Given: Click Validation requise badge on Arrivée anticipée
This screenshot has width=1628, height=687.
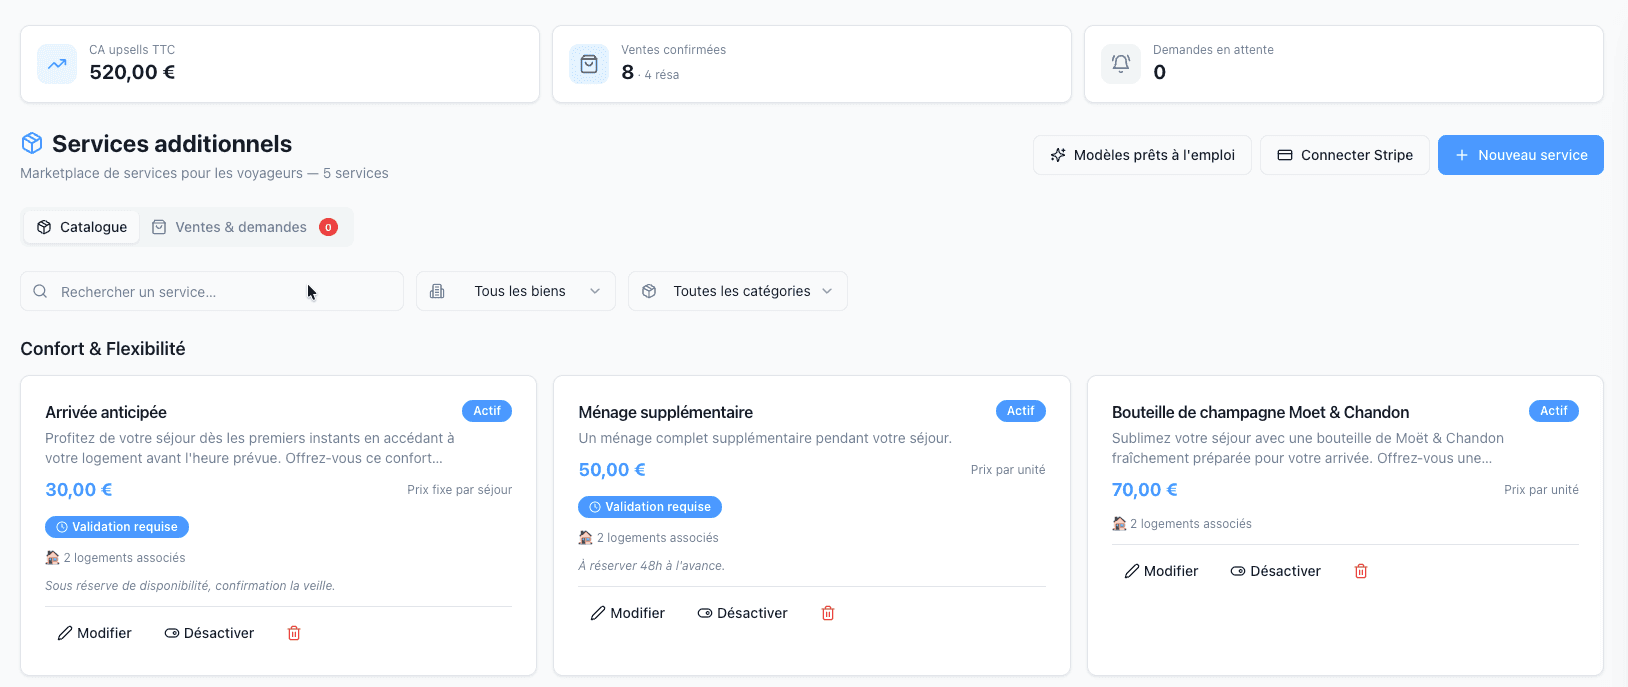Looking at the screenshot, I should 117,527.
